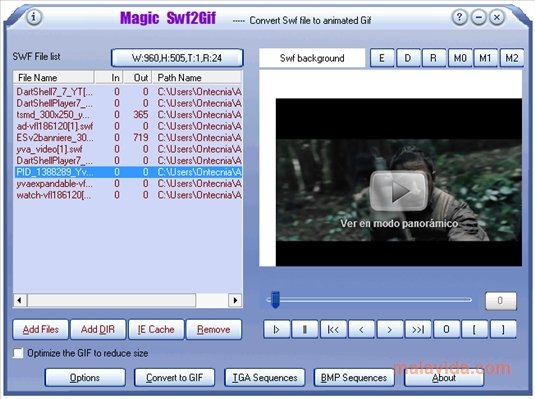535x399 pixels.
Task: Click the file list left scroll arrow
Action: 19,300
